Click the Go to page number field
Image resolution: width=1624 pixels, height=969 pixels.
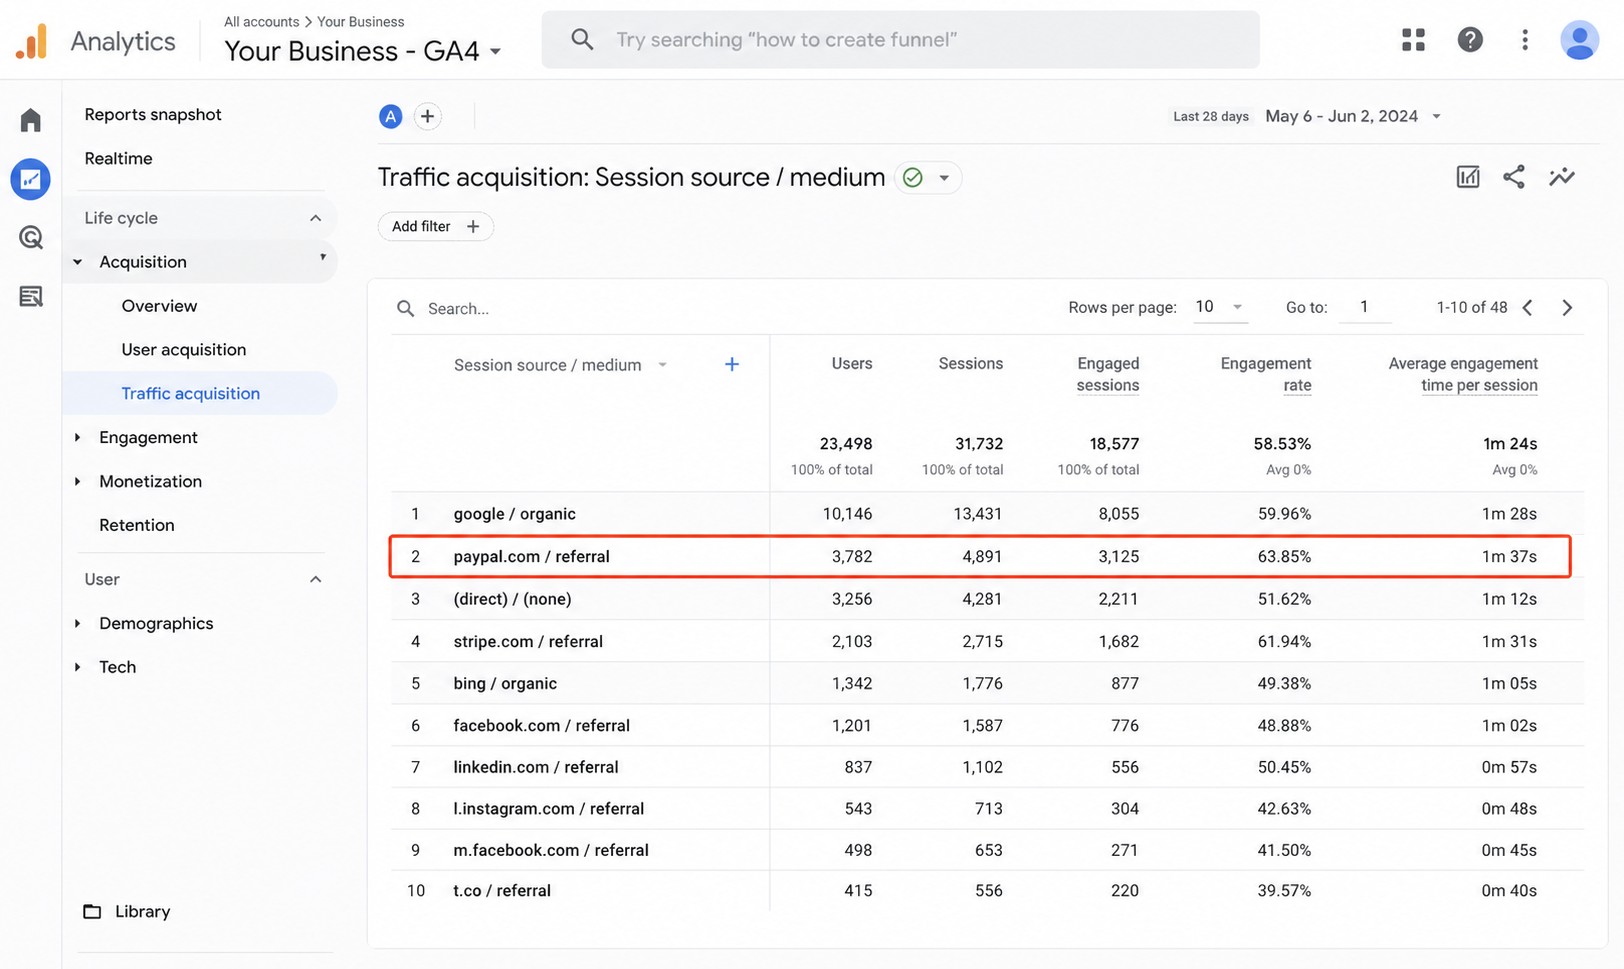1364,307
